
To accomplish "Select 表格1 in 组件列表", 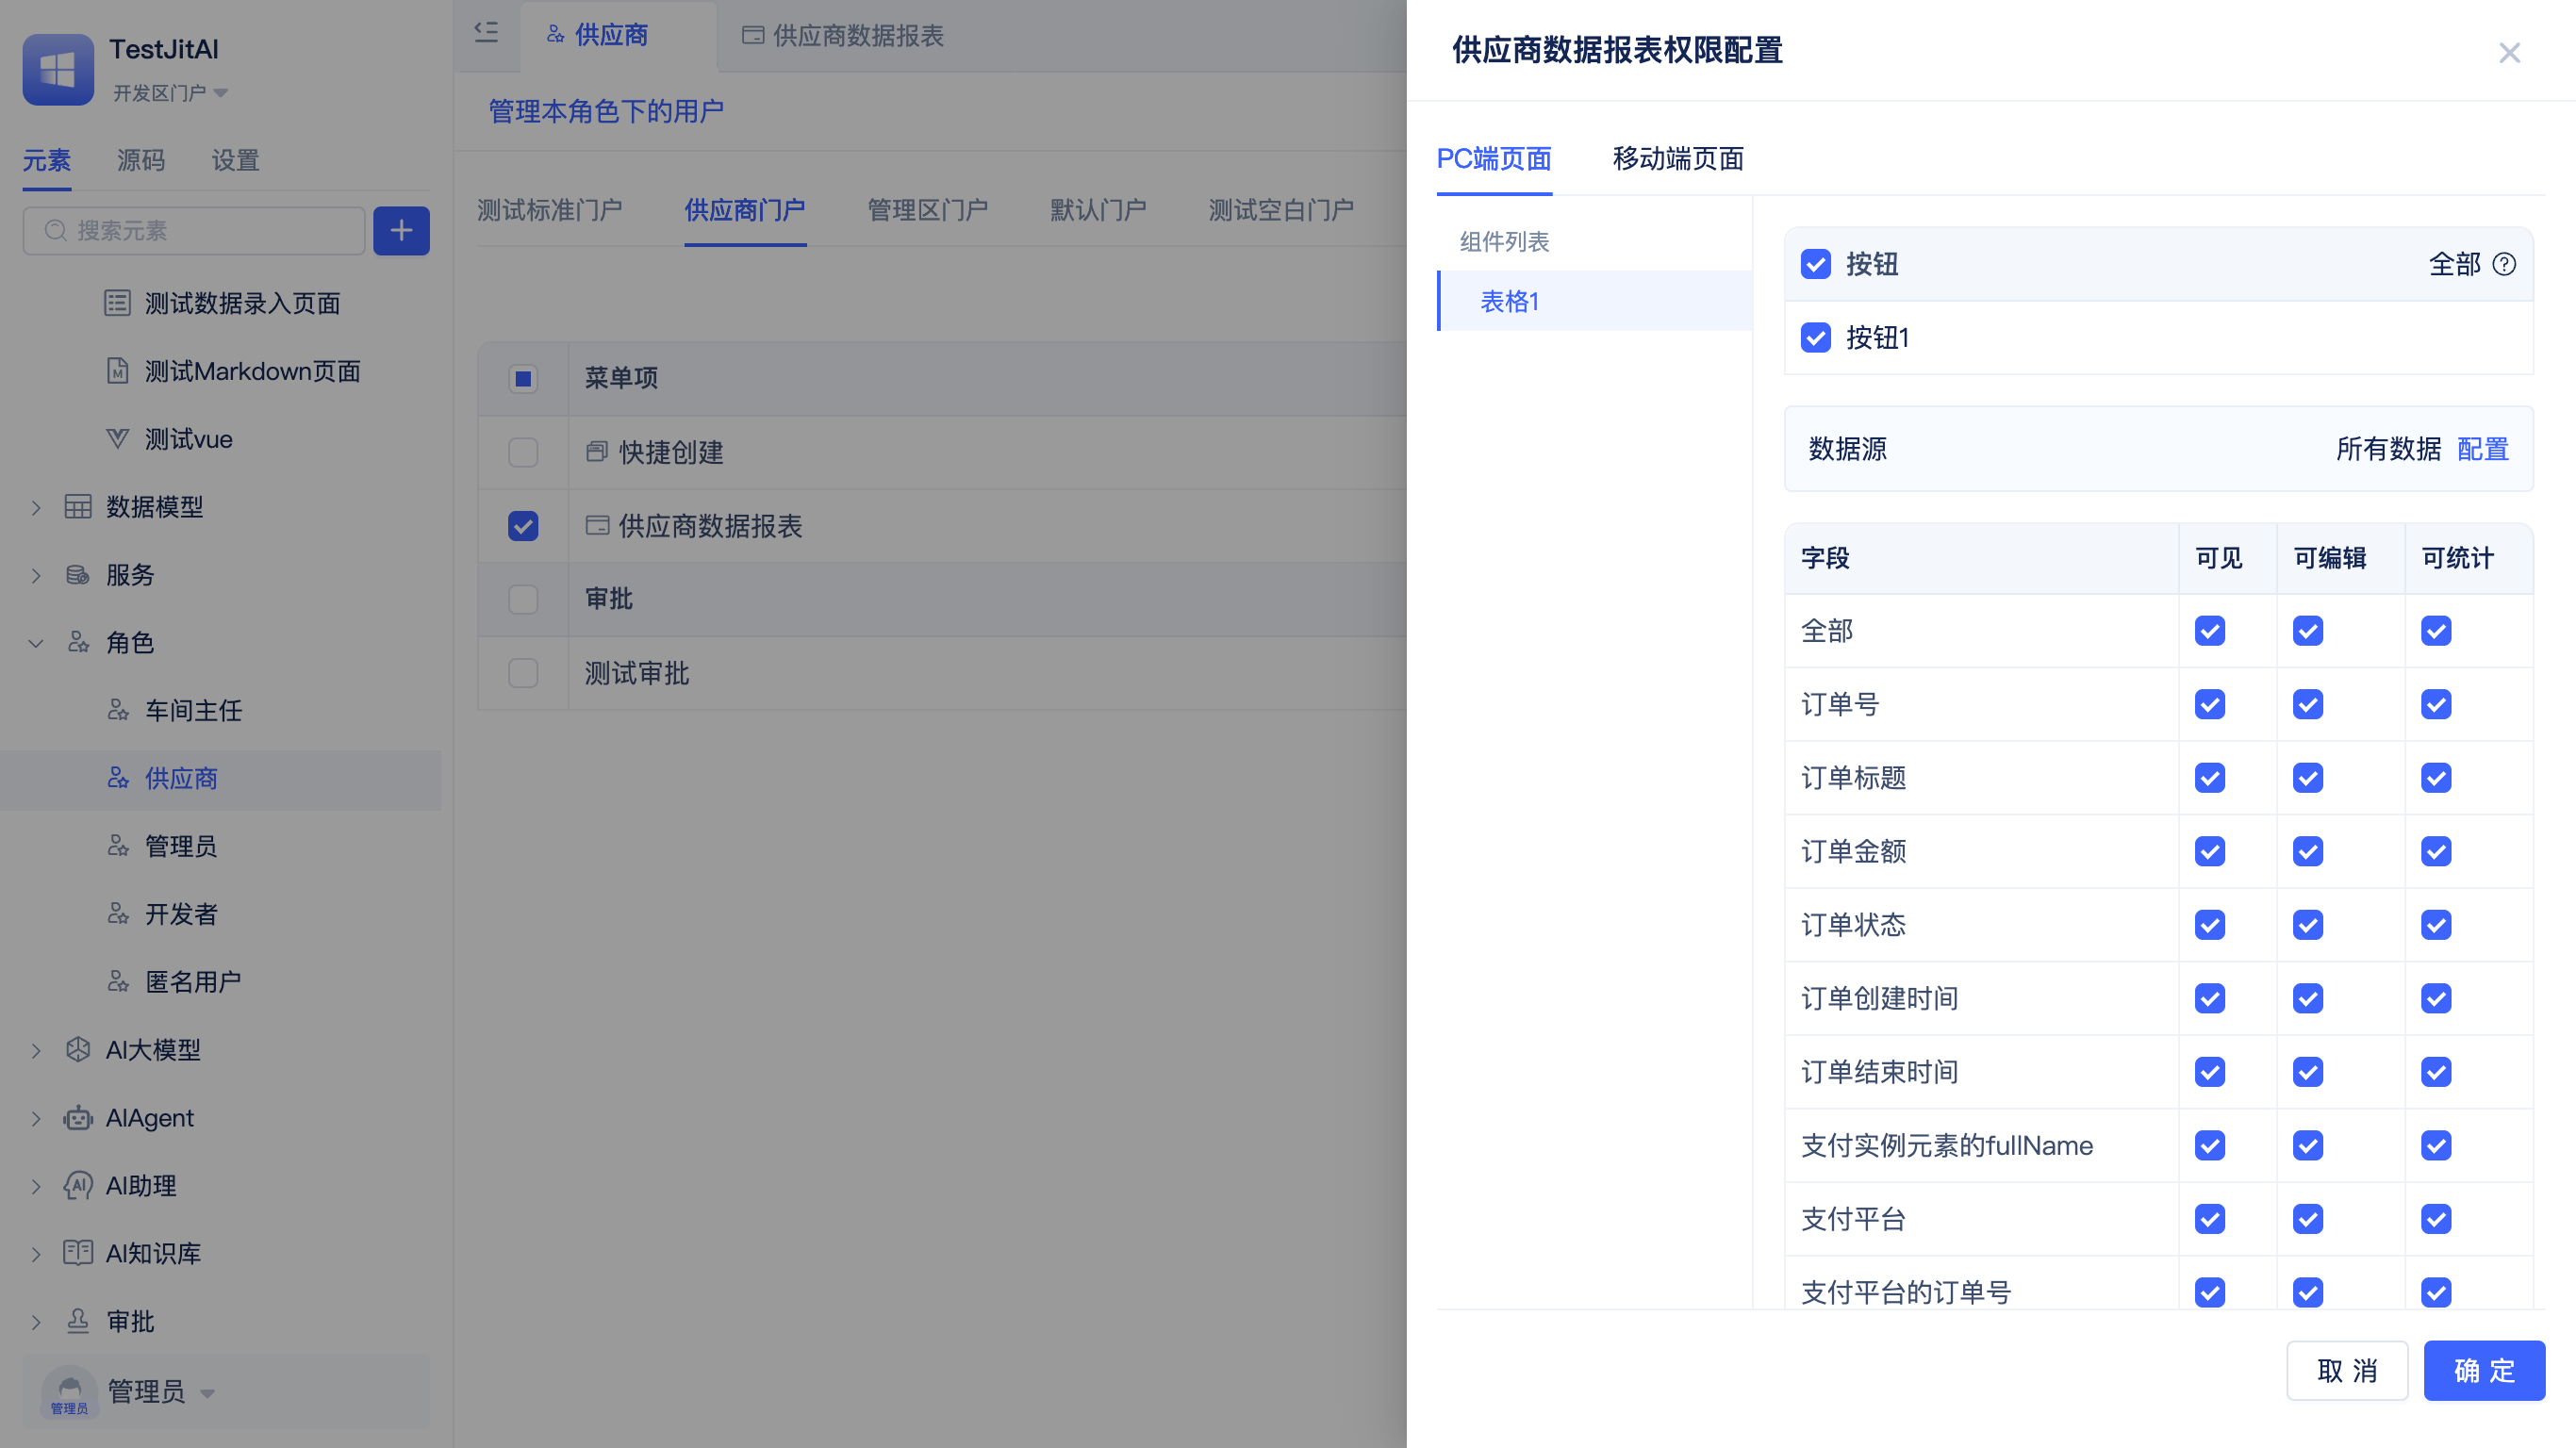I will (x=1594, y=301).
